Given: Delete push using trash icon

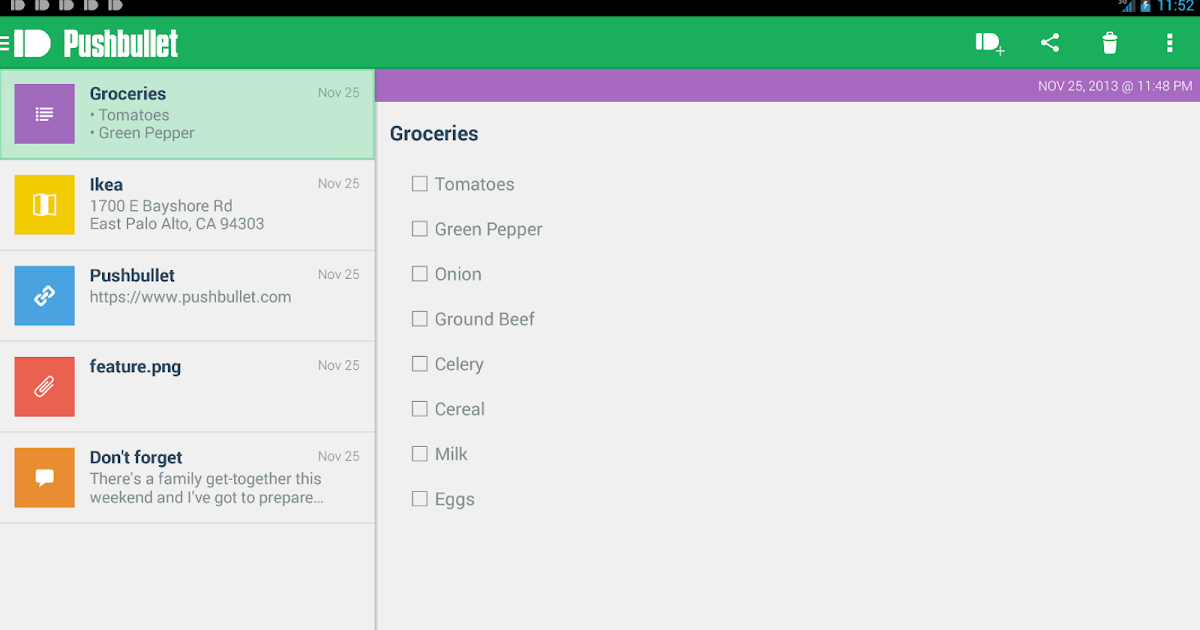Looking at the screenshot, I should click(x=1110, y=43).
